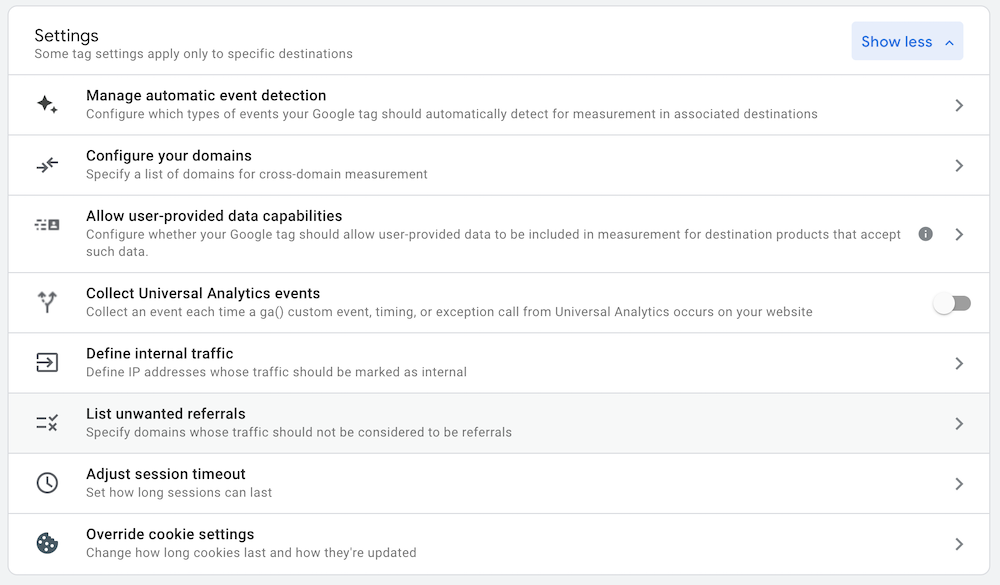1000x585 pixels.
Task: Click the Settings heading
Action: [x=66, y=35]
